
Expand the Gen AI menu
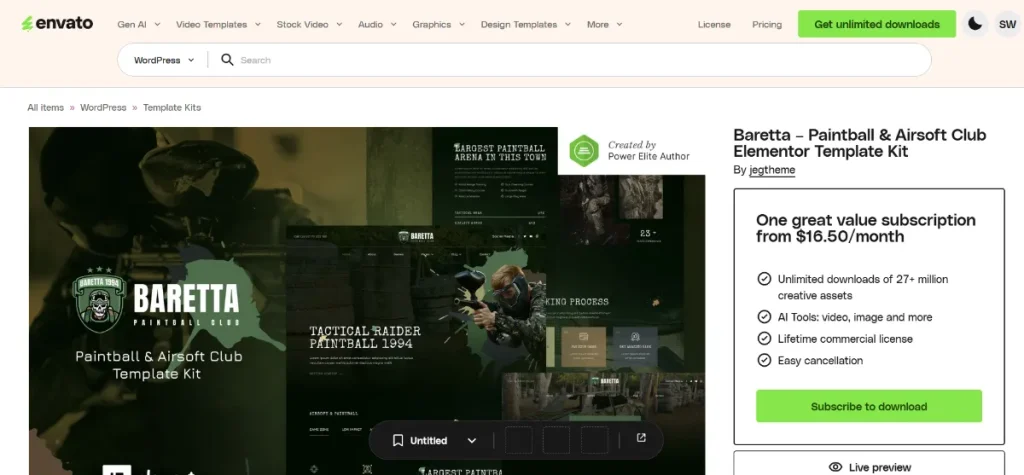(137, 24)
